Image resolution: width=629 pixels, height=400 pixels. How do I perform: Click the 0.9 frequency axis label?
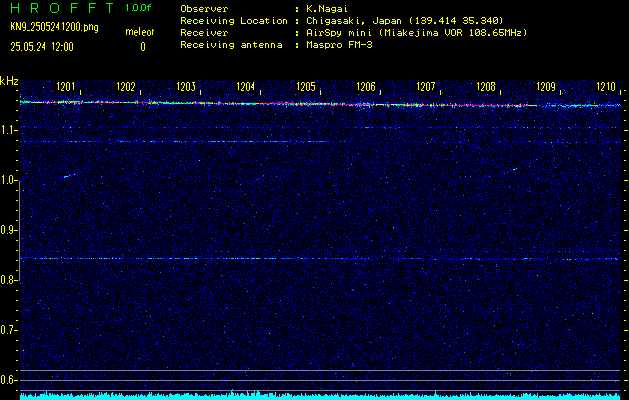pyautogui.click(x=8, y=230)
